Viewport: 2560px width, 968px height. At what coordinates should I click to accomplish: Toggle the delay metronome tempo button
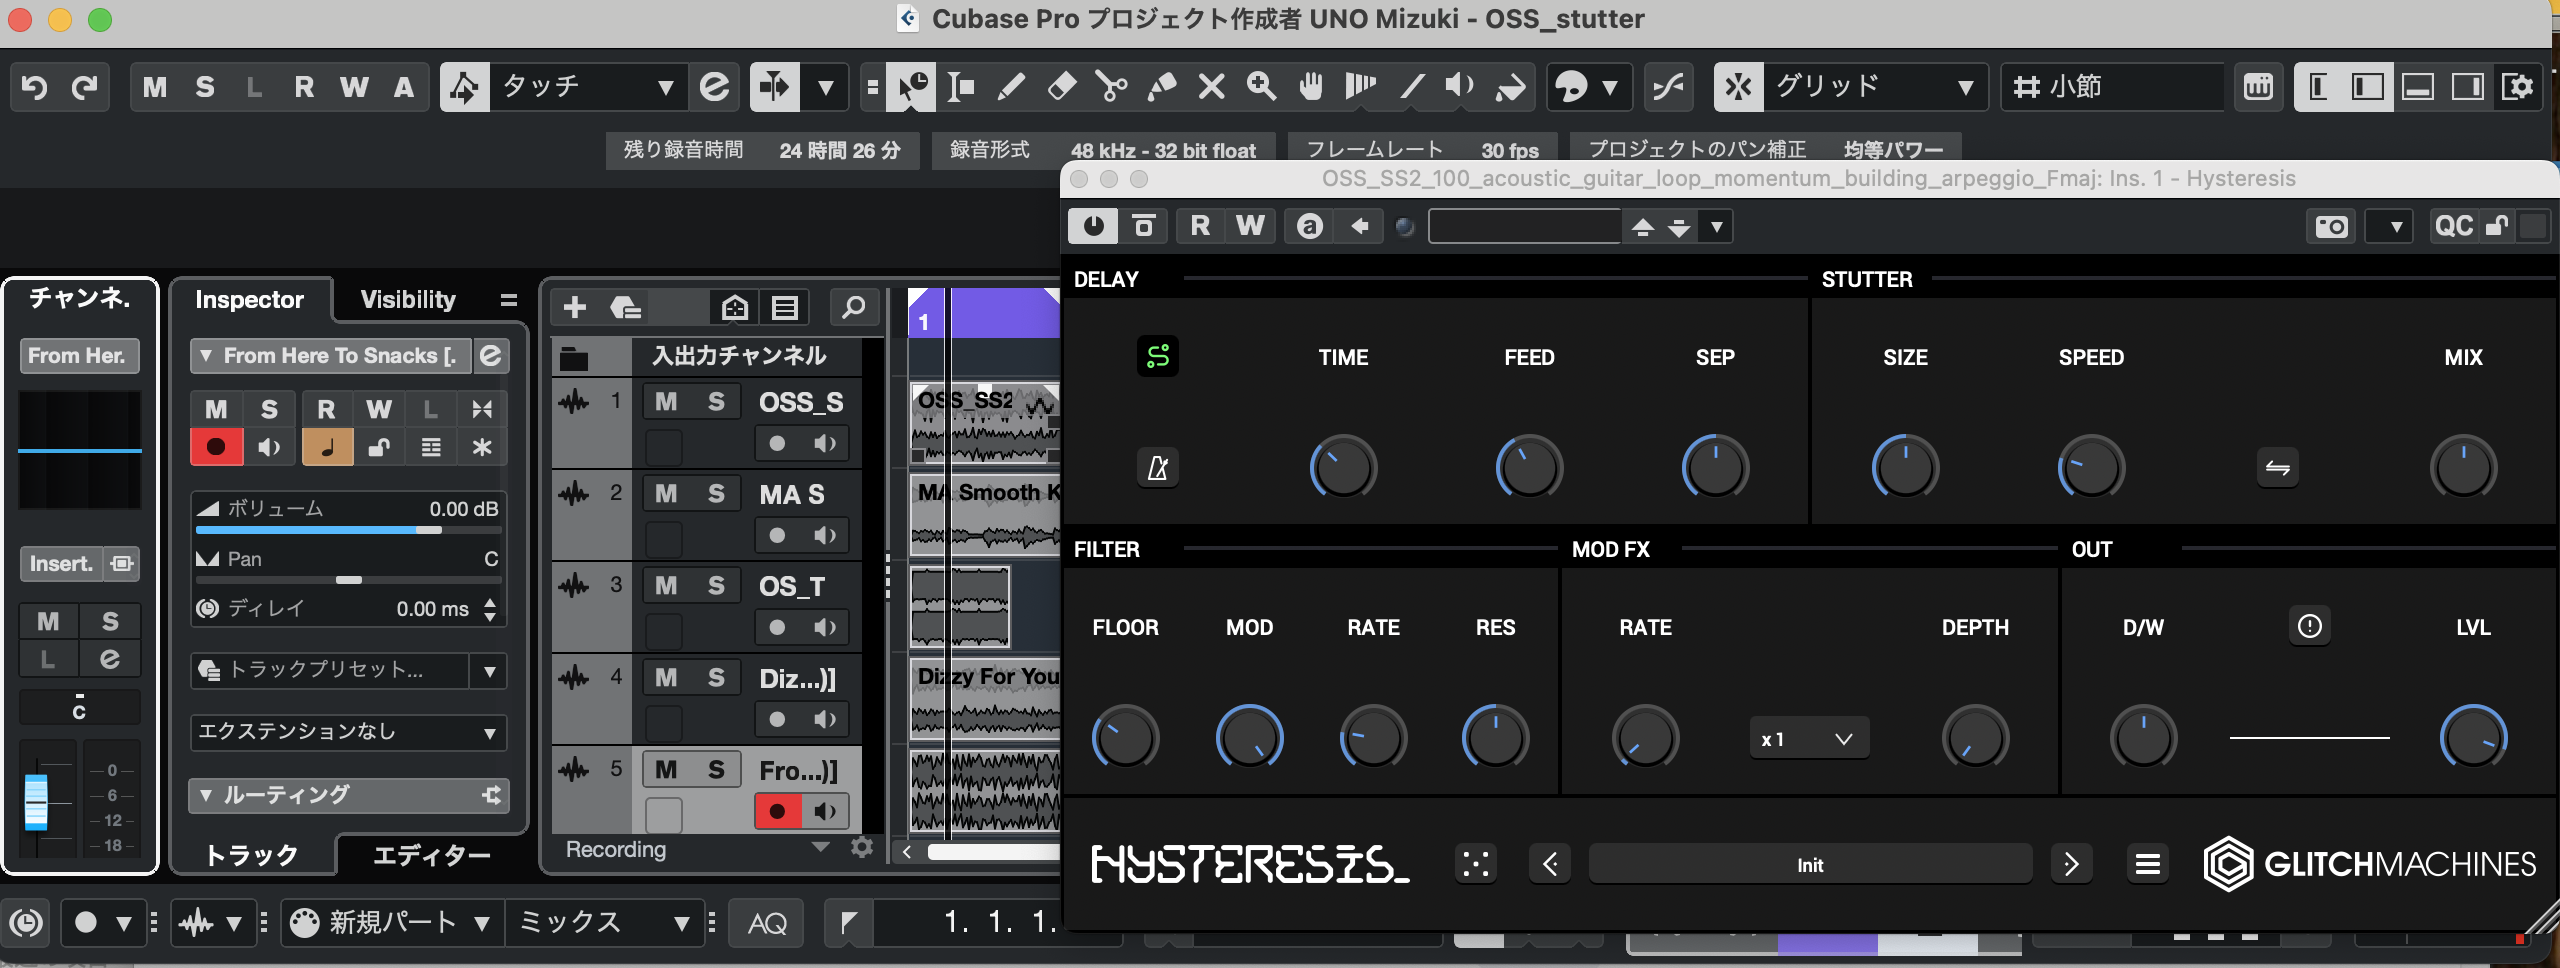point(1158,467)
